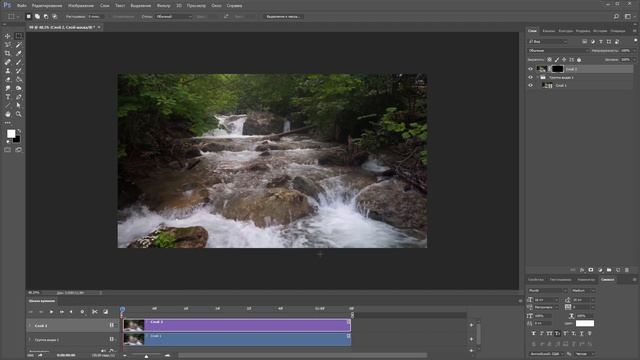640x360 pixels.
Task: Open the search icon at top right
Action: pos(616,17)
